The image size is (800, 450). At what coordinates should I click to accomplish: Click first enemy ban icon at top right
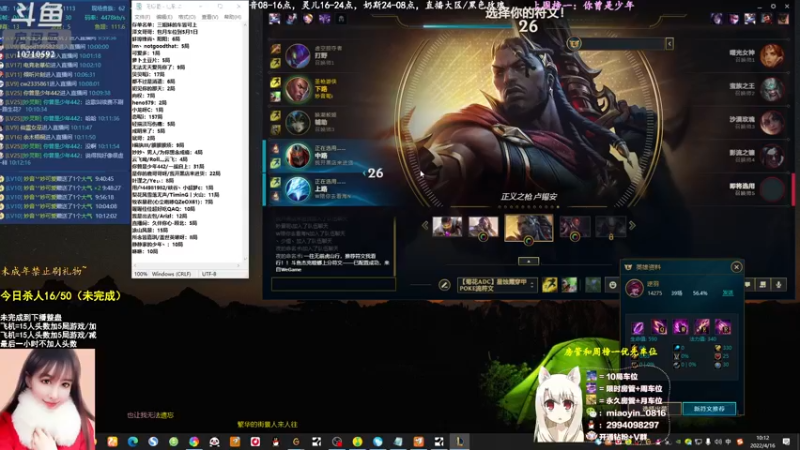tap(717, 19)
